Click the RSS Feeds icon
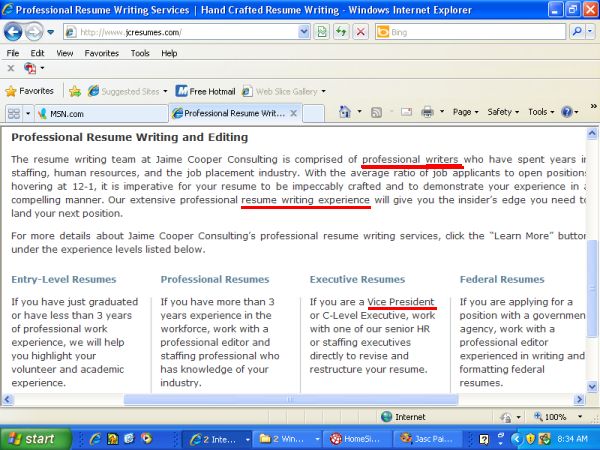Viewport: 600px width, 450px height. (x=377, y=112)
